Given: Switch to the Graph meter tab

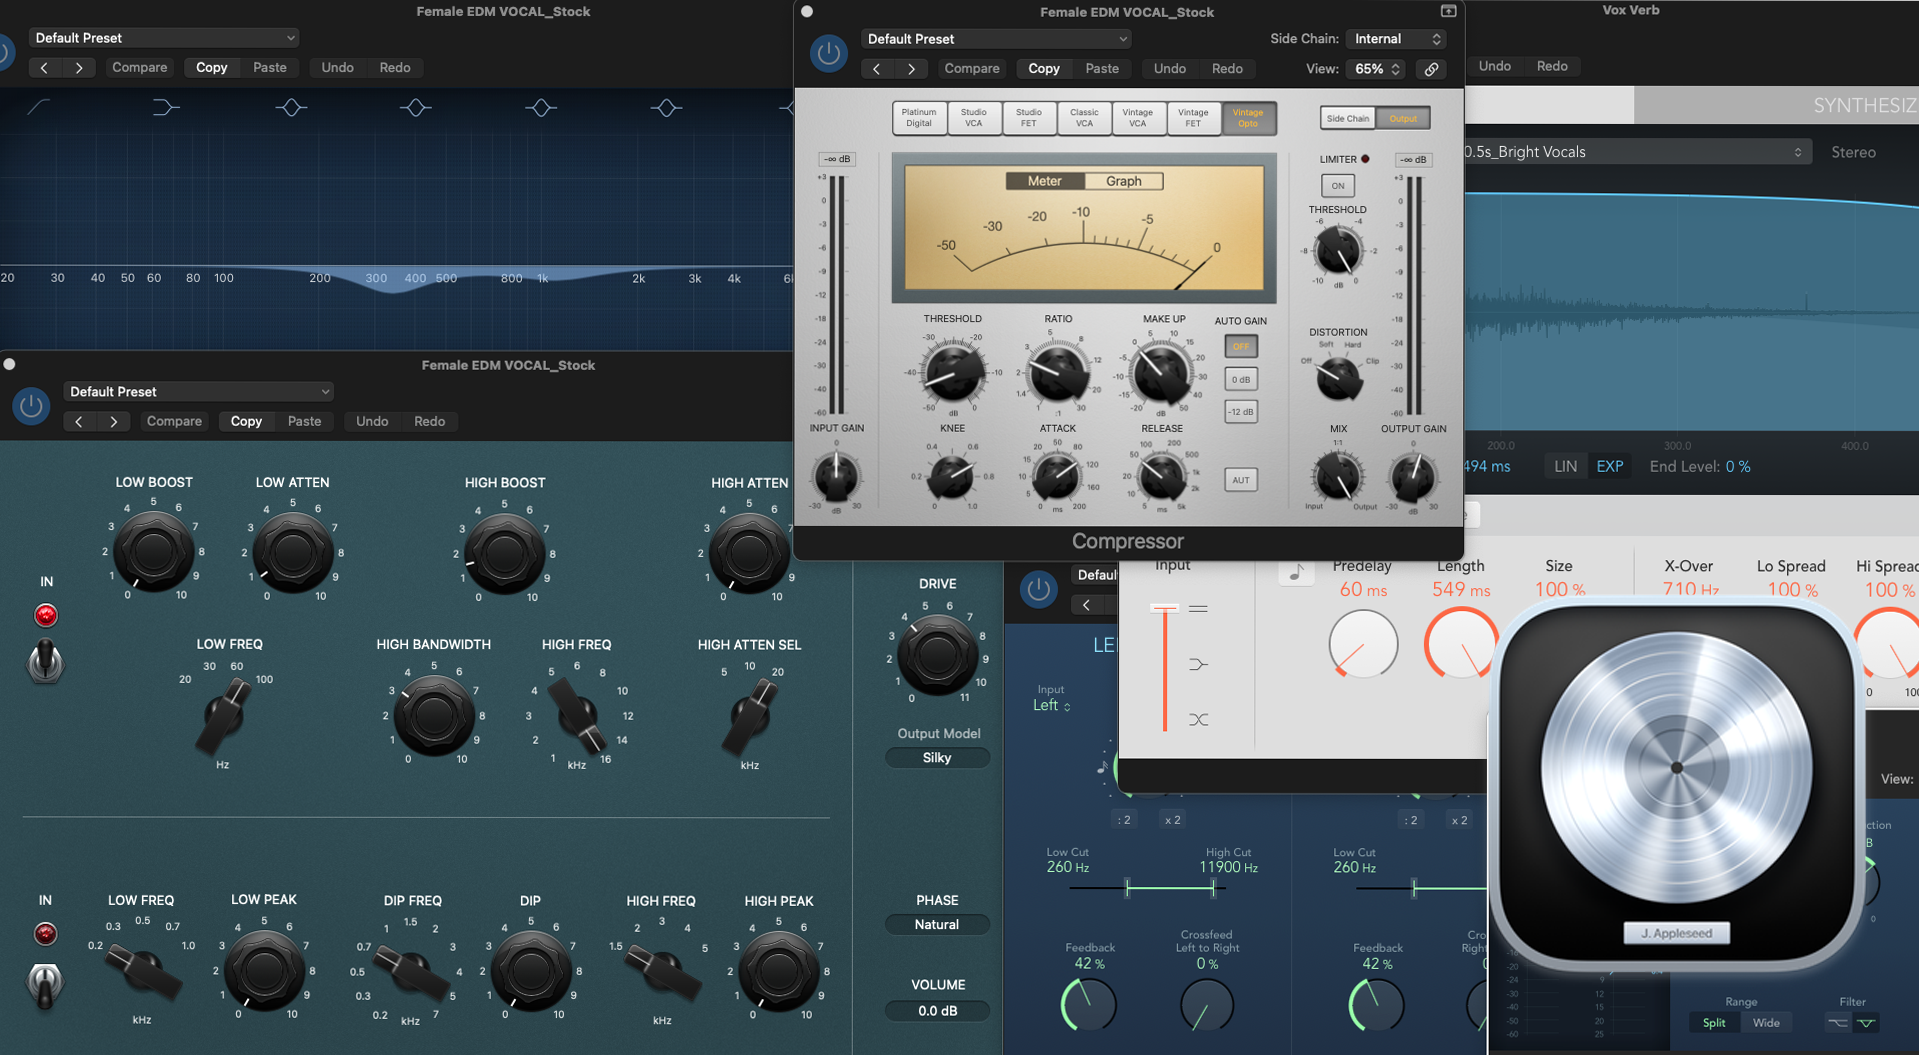Looking at the screenshot, I should pos(1123,181).
